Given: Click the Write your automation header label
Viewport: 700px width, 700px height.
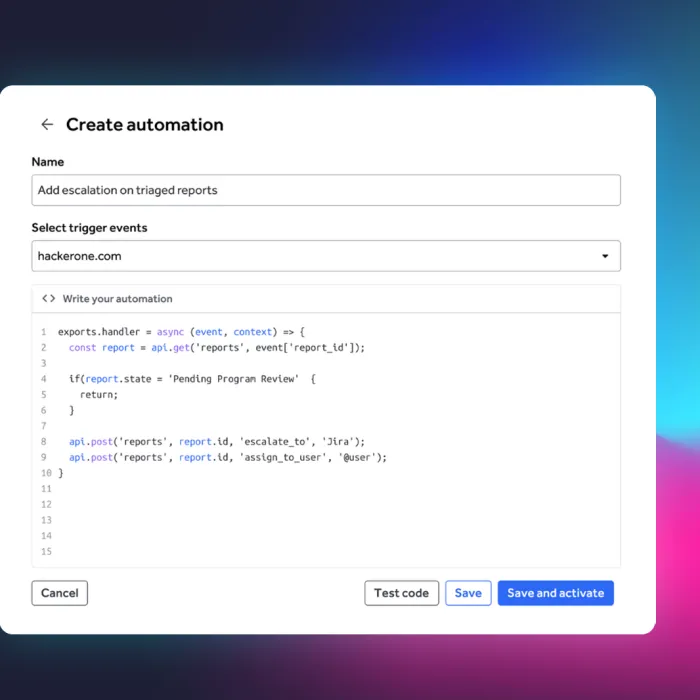Looking at the screenshot, I should [117, 299].
